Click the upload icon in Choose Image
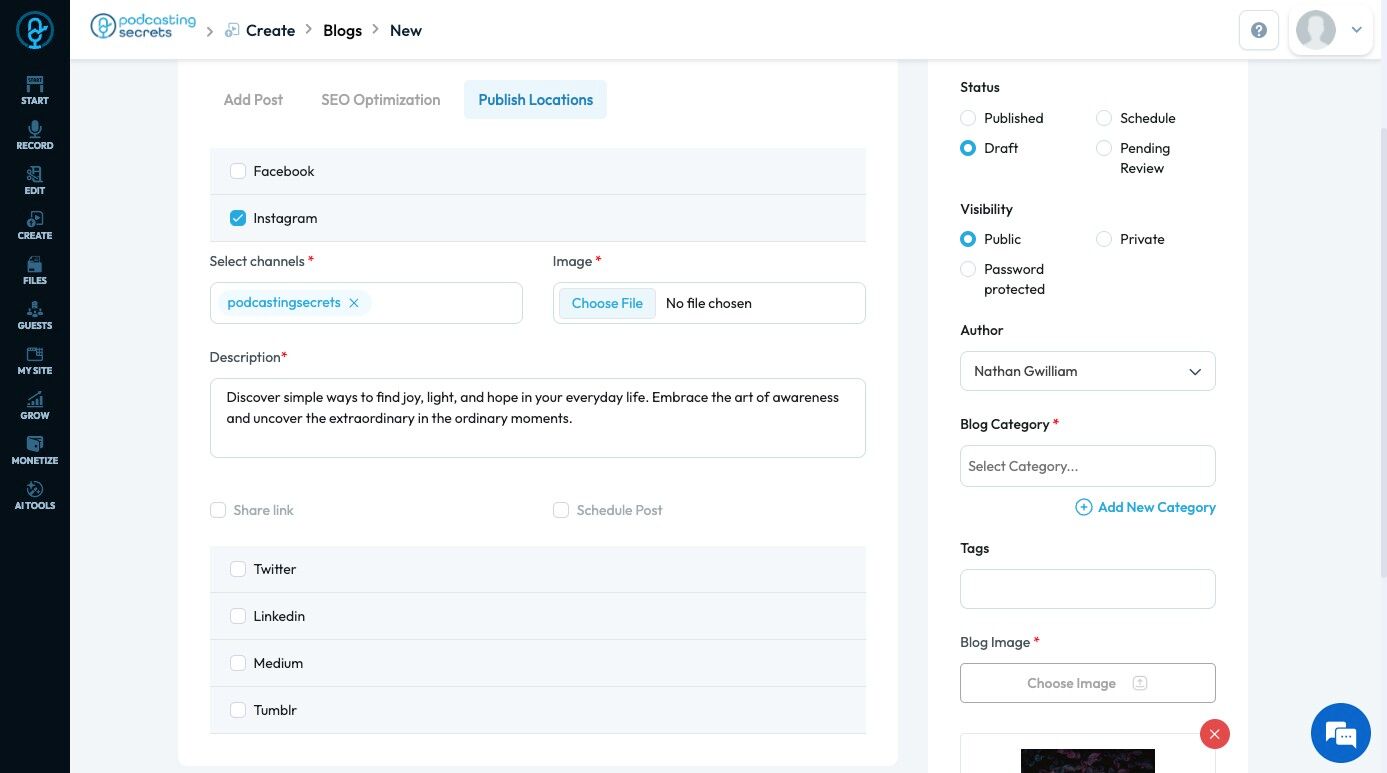The height and width of the screenshot is (773, 1387). coord(1140,683)
